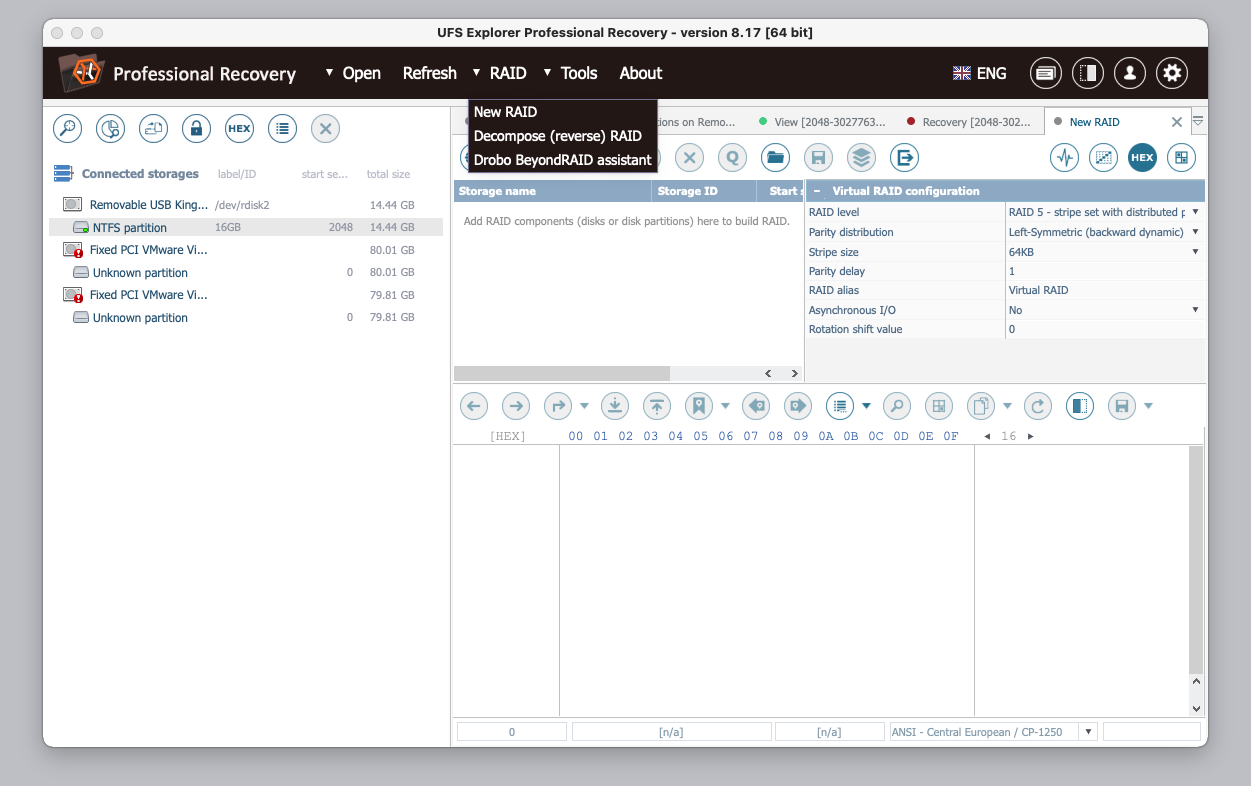Select the Removable USB King... storage
1251x786 pixels.
pos(246,205)
